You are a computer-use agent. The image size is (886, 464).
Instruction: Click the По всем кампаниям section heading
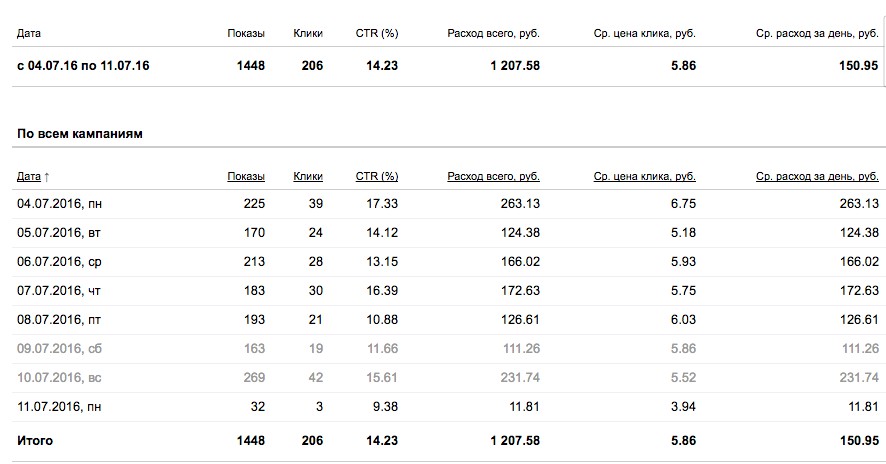tap(80, 133)
